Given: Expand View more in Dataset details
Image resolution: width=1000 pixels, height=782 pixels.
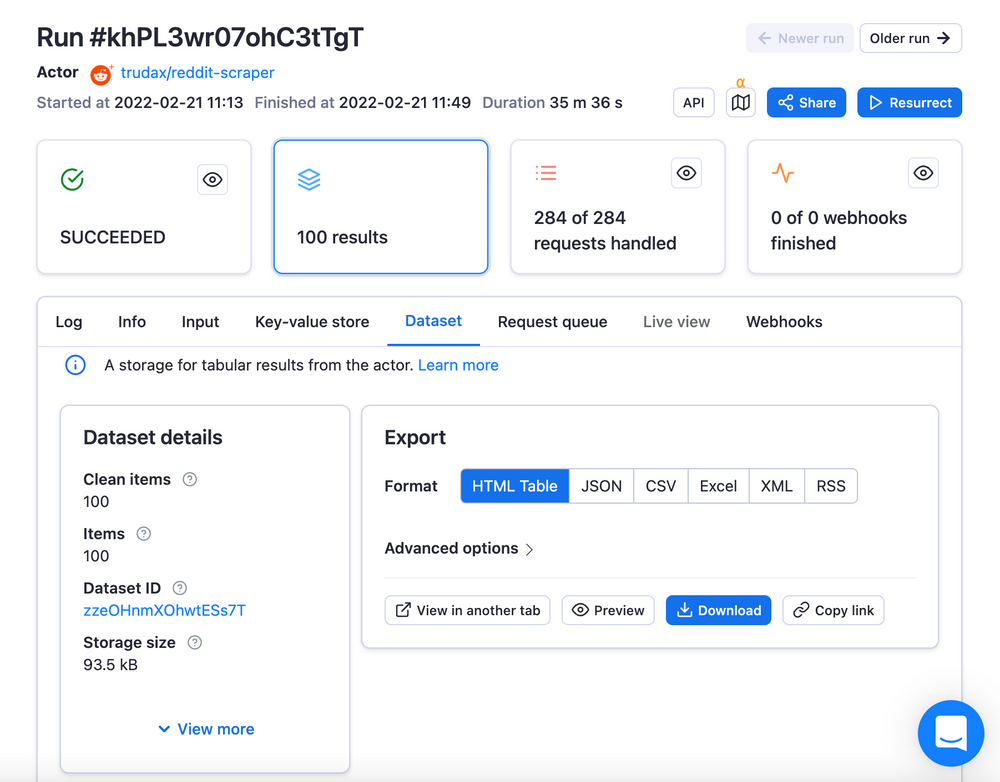Looking at the screenshot, I should [x=205, y=729].
